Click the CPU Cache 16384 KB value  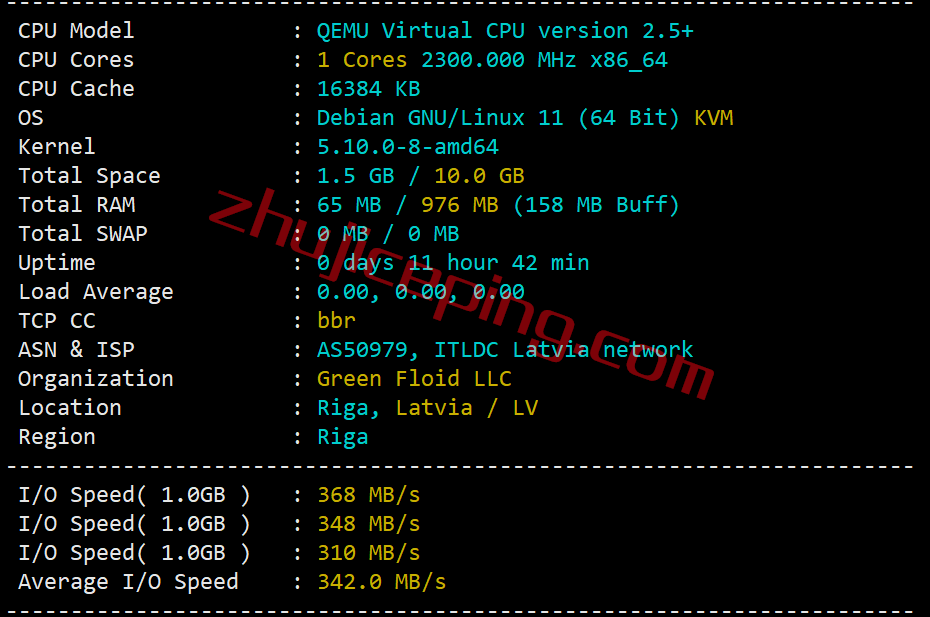click(368, 89)
